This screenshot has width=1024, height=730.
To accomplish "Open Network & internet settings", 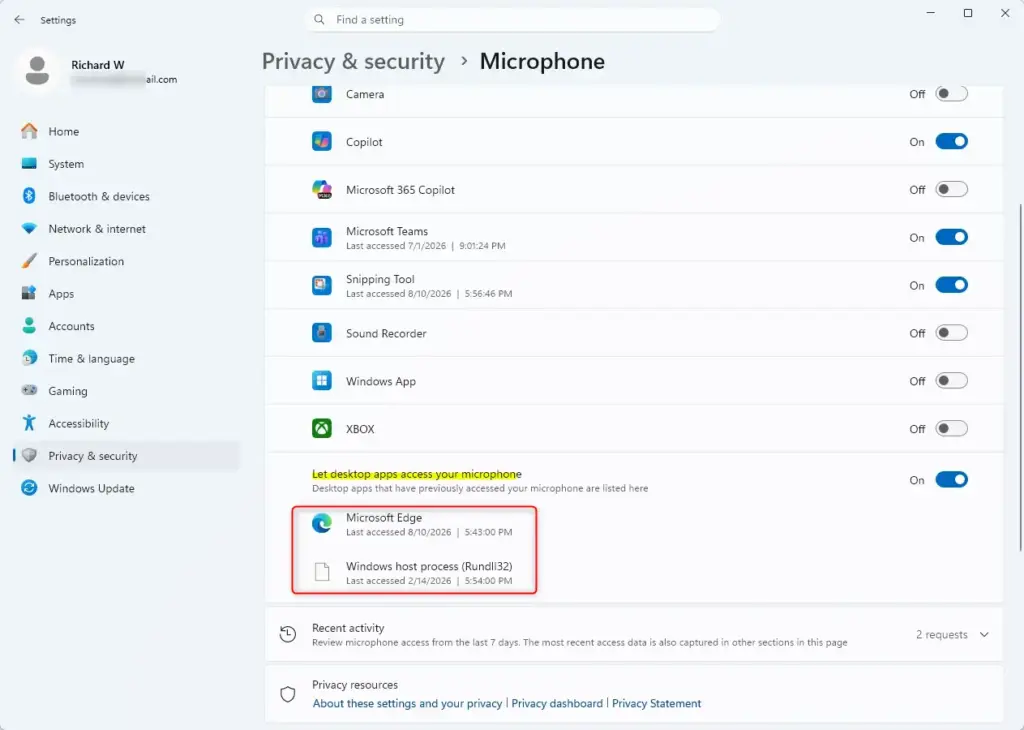I will click(127, 229).
